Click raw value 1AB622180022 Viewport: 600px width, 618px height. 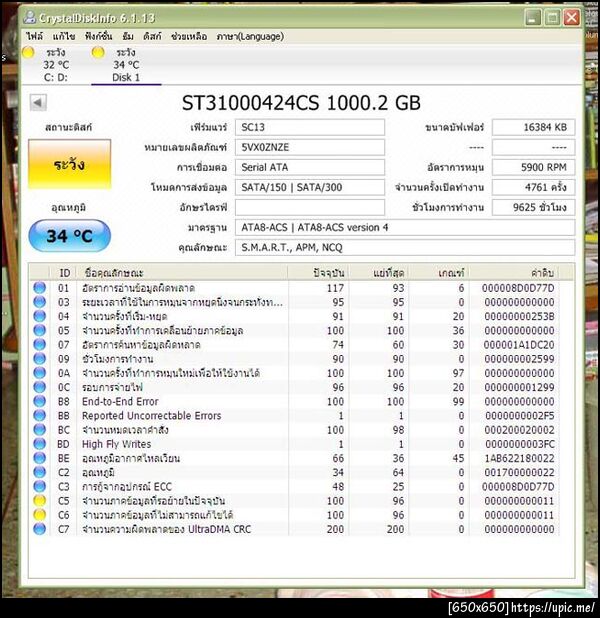coord(519,458)
